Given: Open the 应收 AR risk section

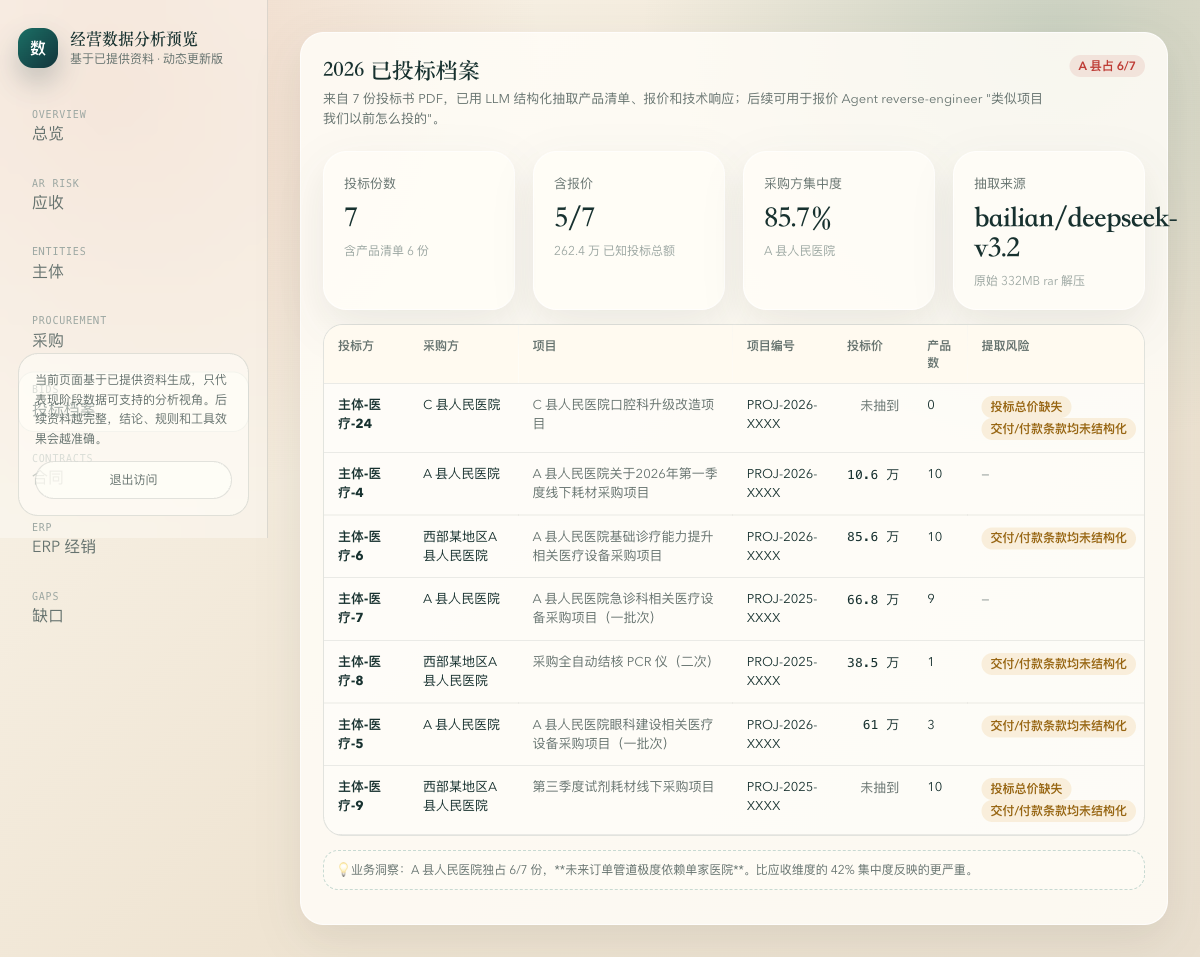Looking at the screenshot, I should pos(47,202).
